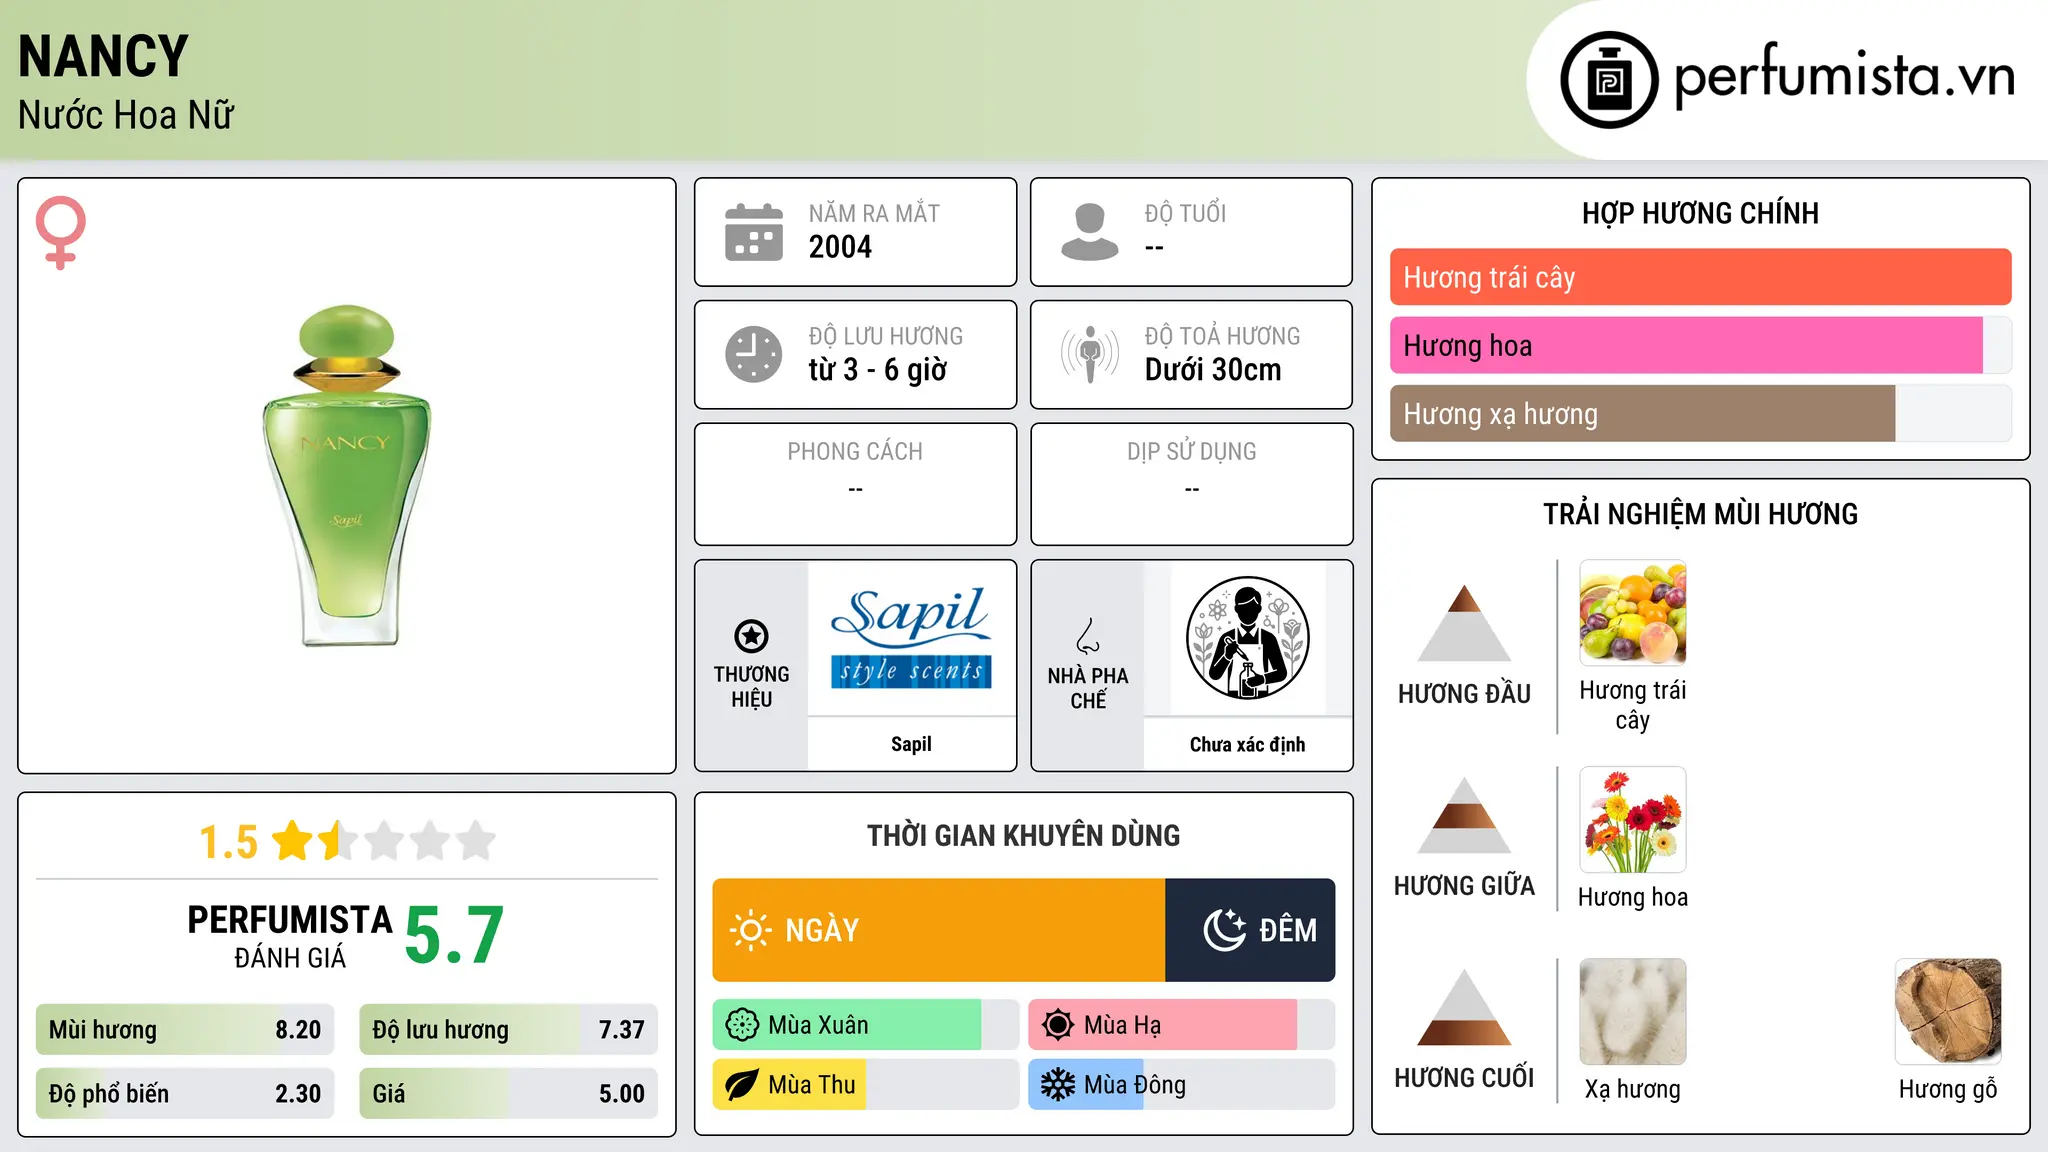Image resolution: width=2048 pixels, height=1152 pixels.
Task: Click the launch year value 2004
Action: (x=840, y=247)
